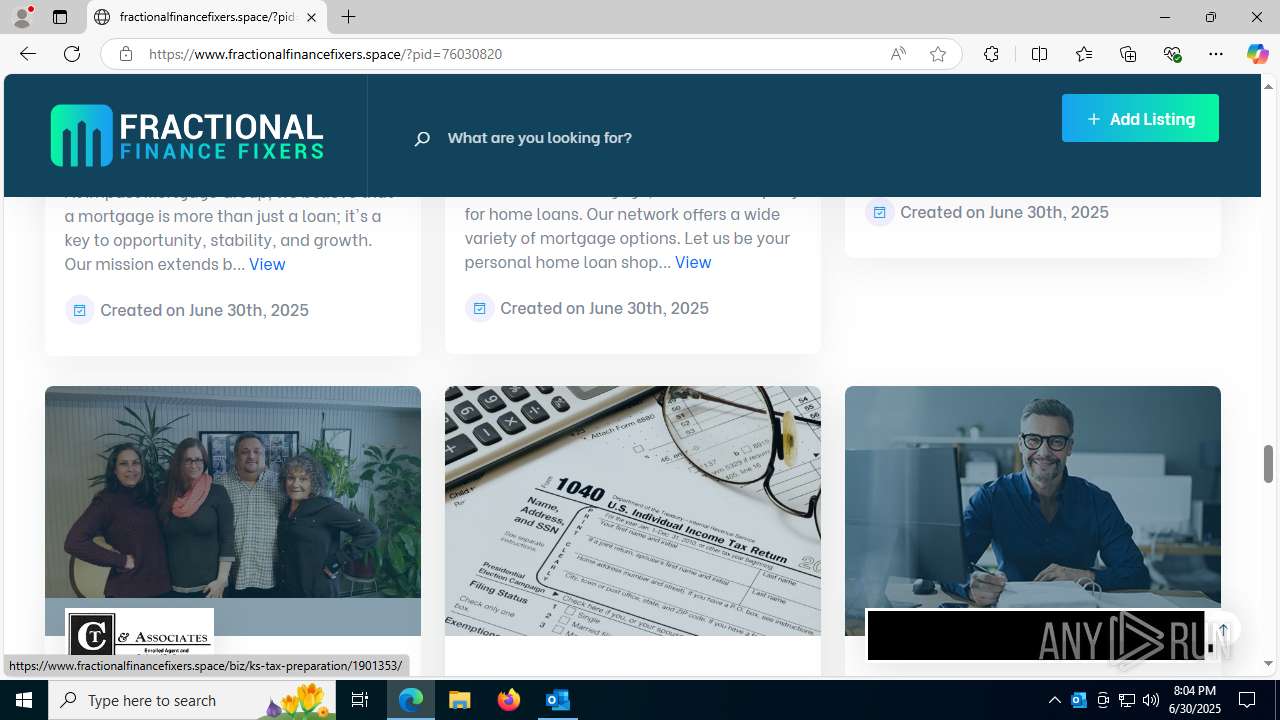
Task: Click the Fractional Finance Fixers logo
Action: pyautogui.click(x=187, y=136)
